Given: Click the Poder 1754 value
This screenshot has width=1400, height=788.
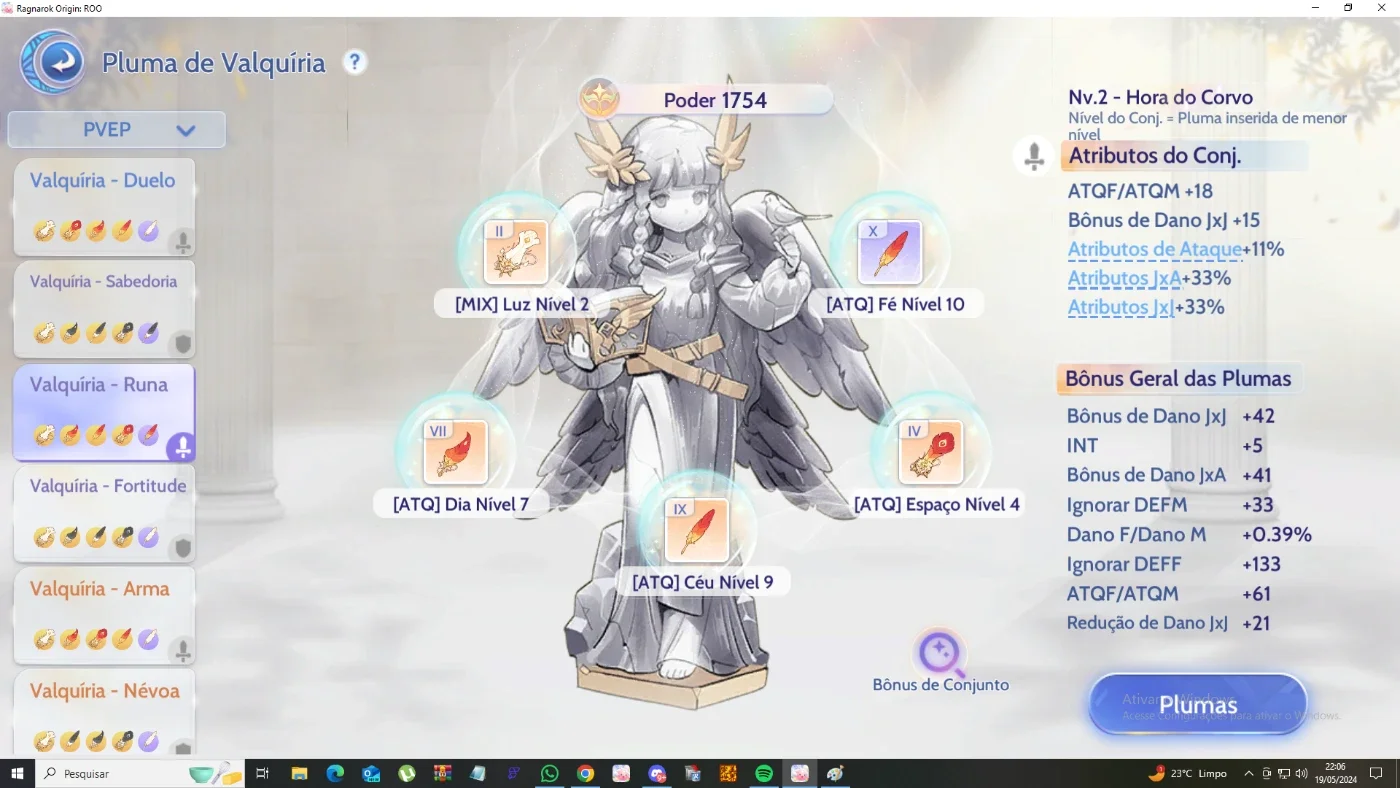Looking at the screenshot, I should tap(715, 100).
